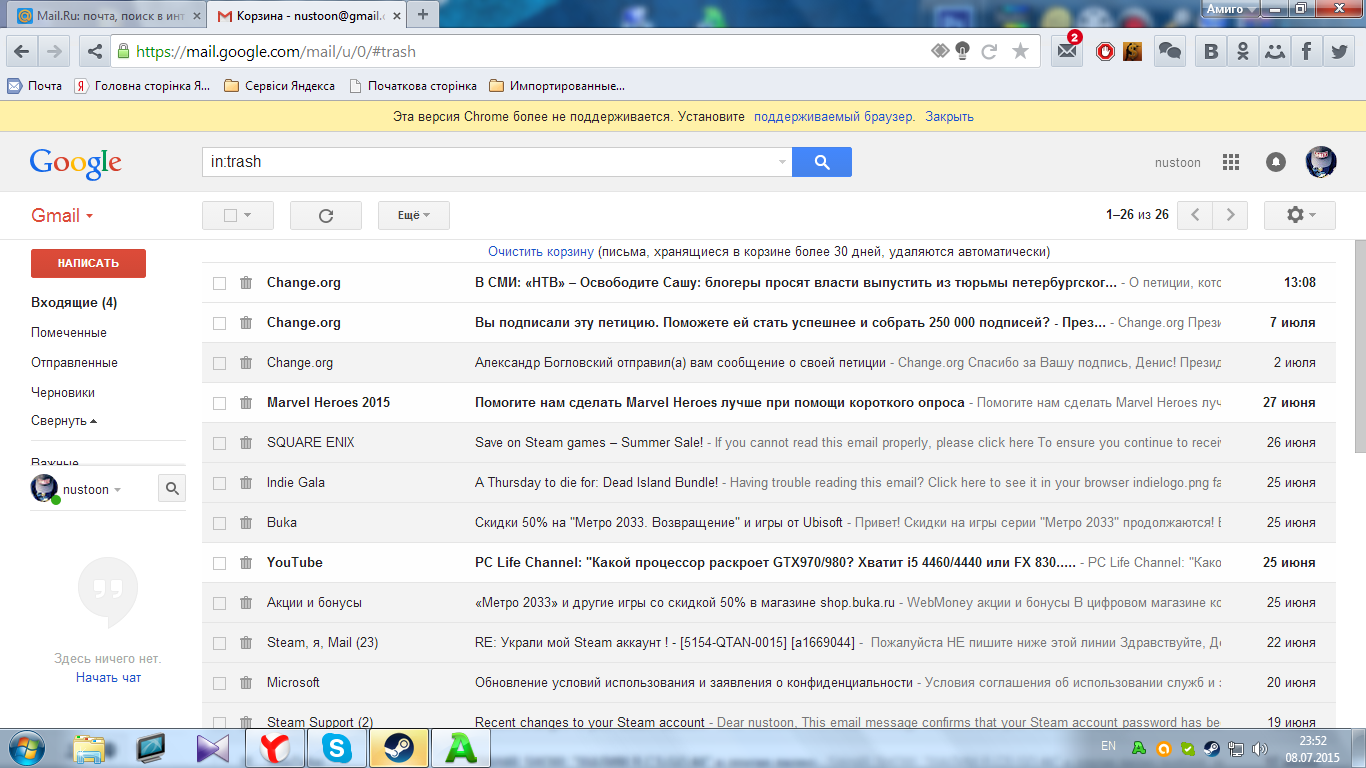The height and width of the screenshot is (768, 1366).
Task: Click the Twitter toolbar icon
Action: point(1338,52)
